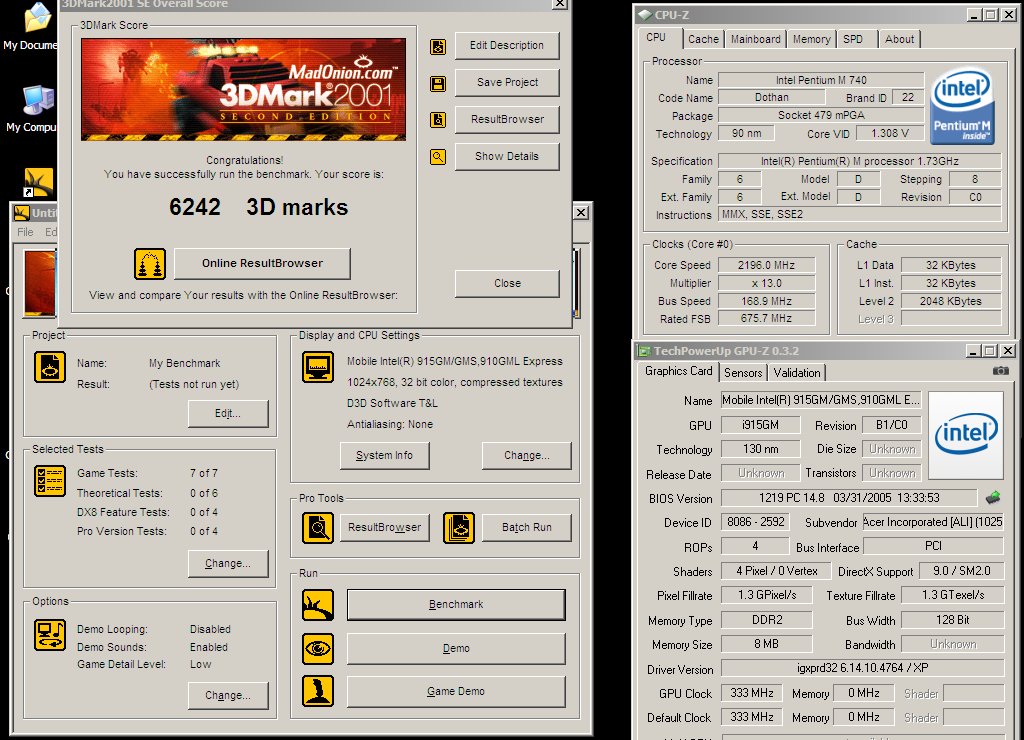This screenshot has height=740, width=1024.
Task: Click the Online ResultBrowser button
Action: tap(262, 263)
